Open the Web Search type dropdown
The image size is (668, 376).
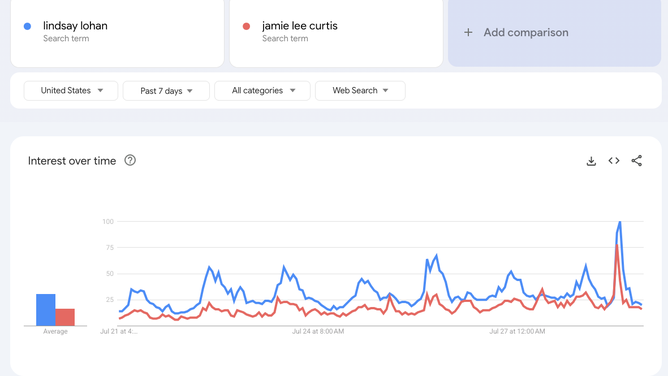tap(360, 91)
